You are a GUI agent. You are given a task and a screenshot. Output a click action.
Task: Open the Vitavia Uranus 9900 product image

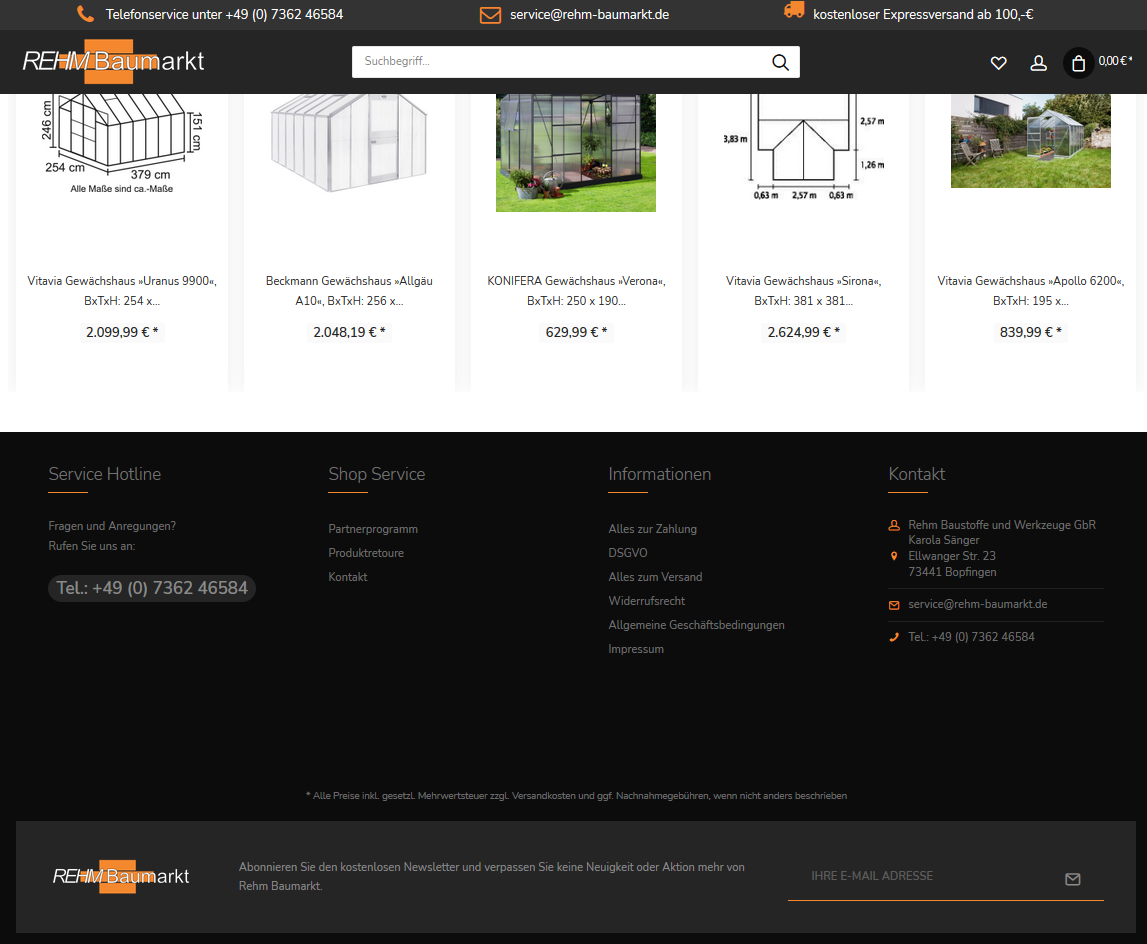[121, 145]
